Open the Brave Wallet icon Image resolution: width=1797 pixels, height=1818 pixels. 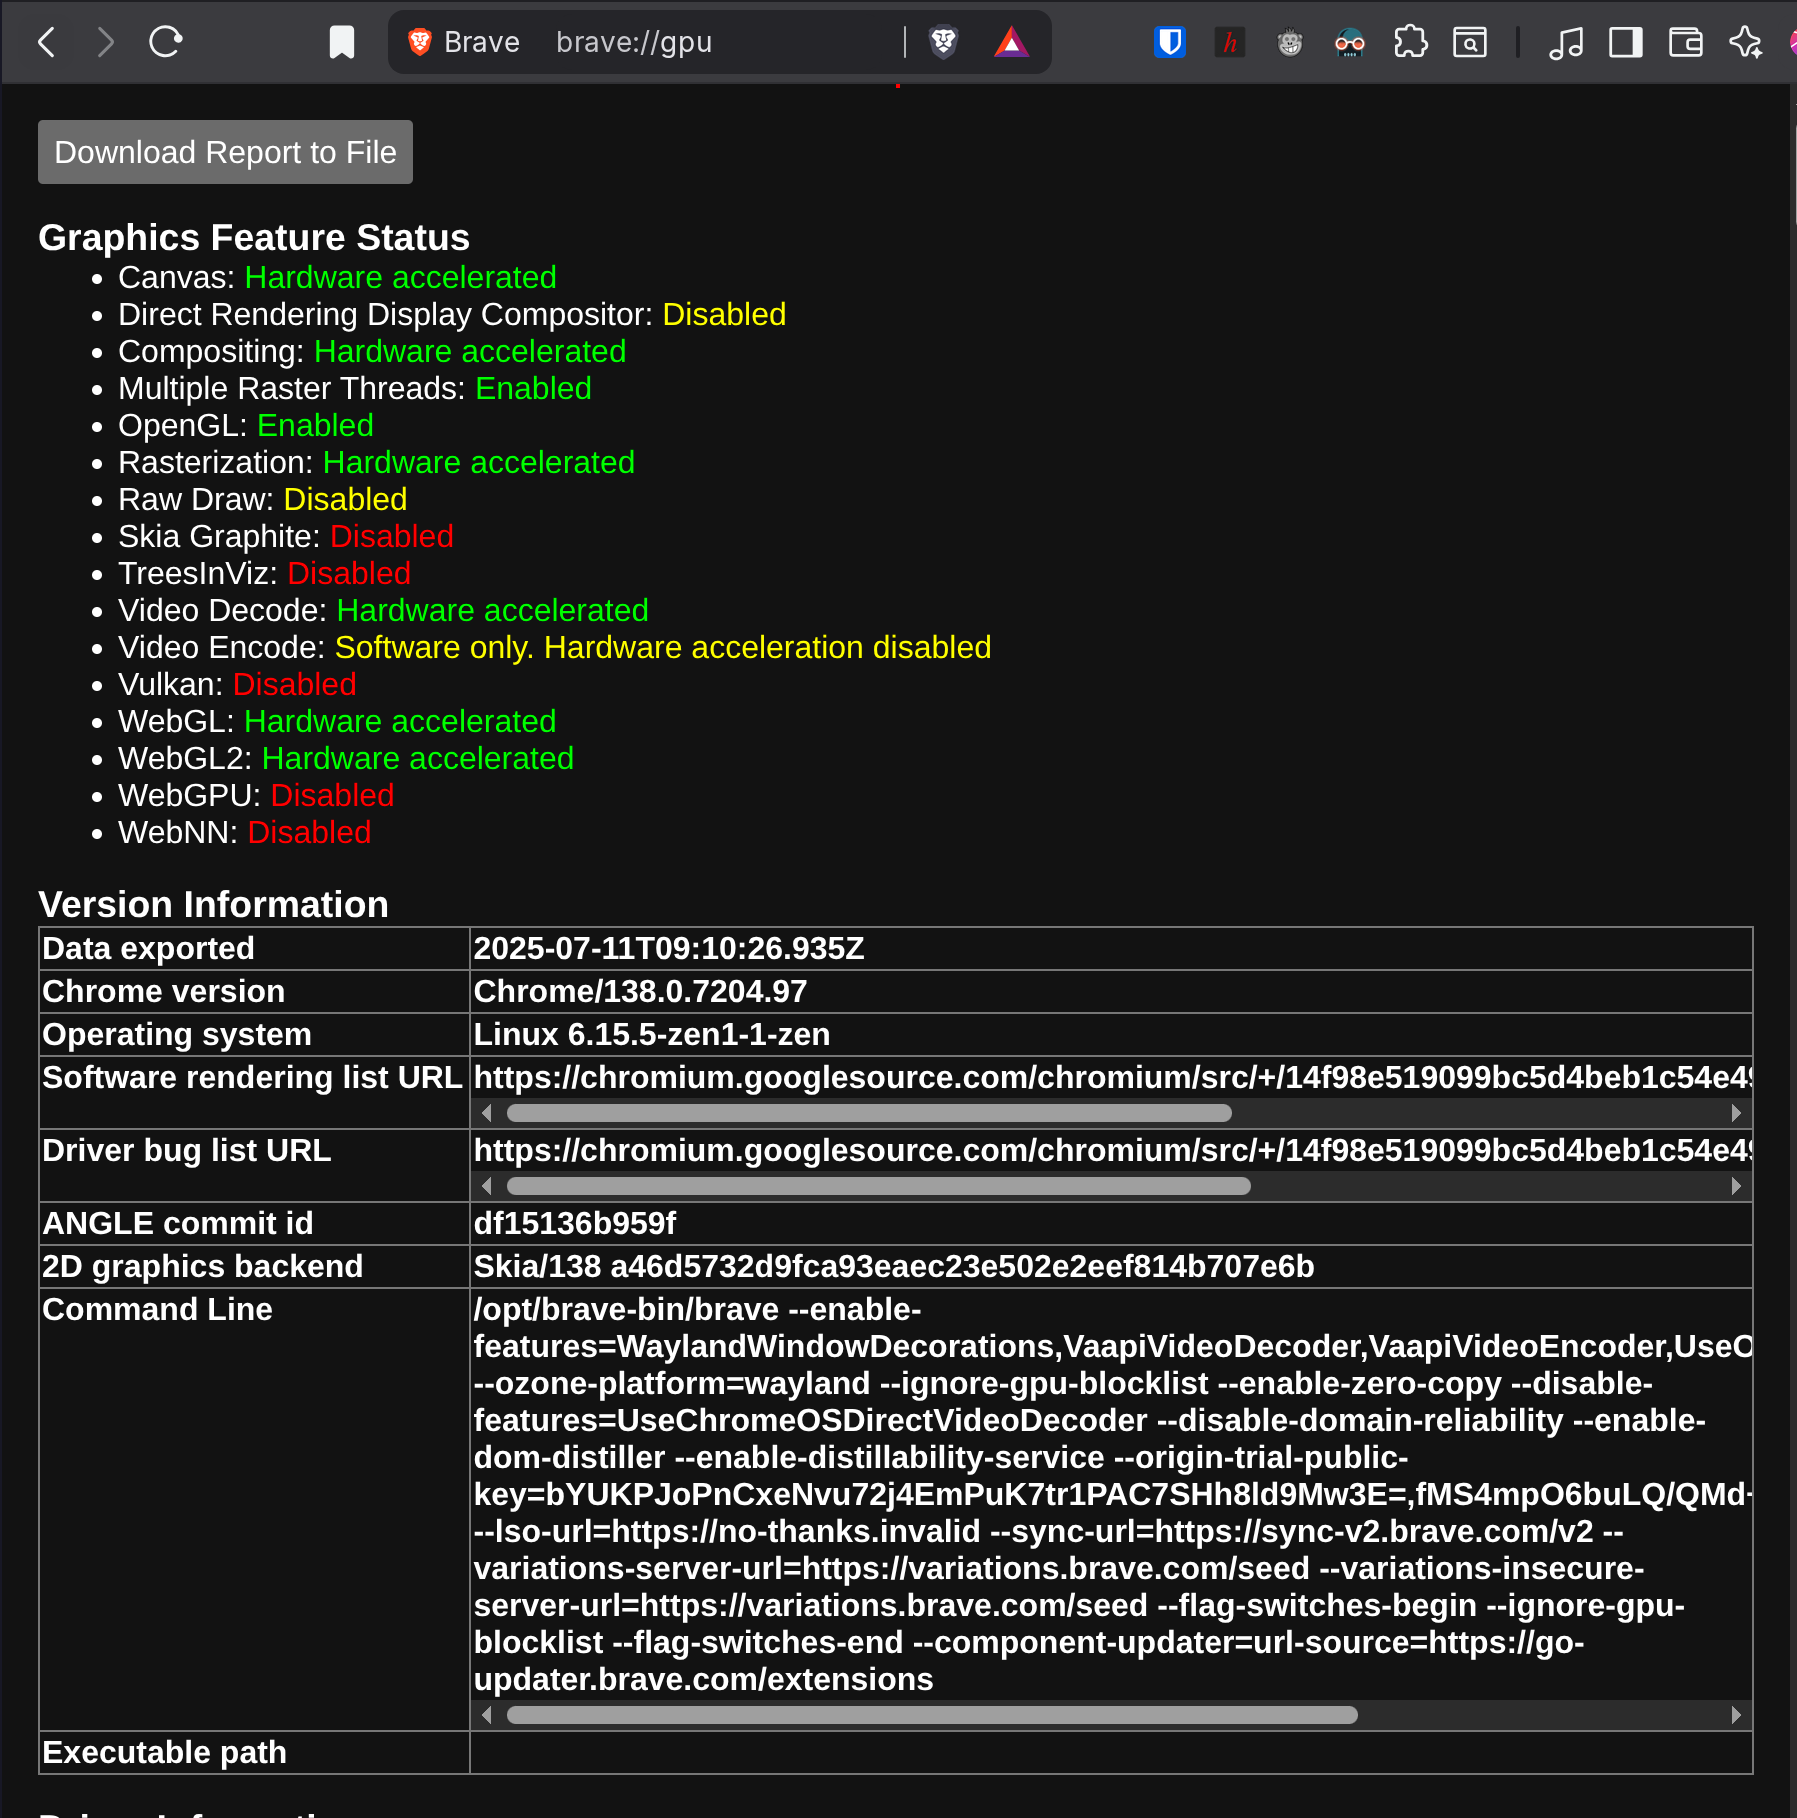point(1686,42)
